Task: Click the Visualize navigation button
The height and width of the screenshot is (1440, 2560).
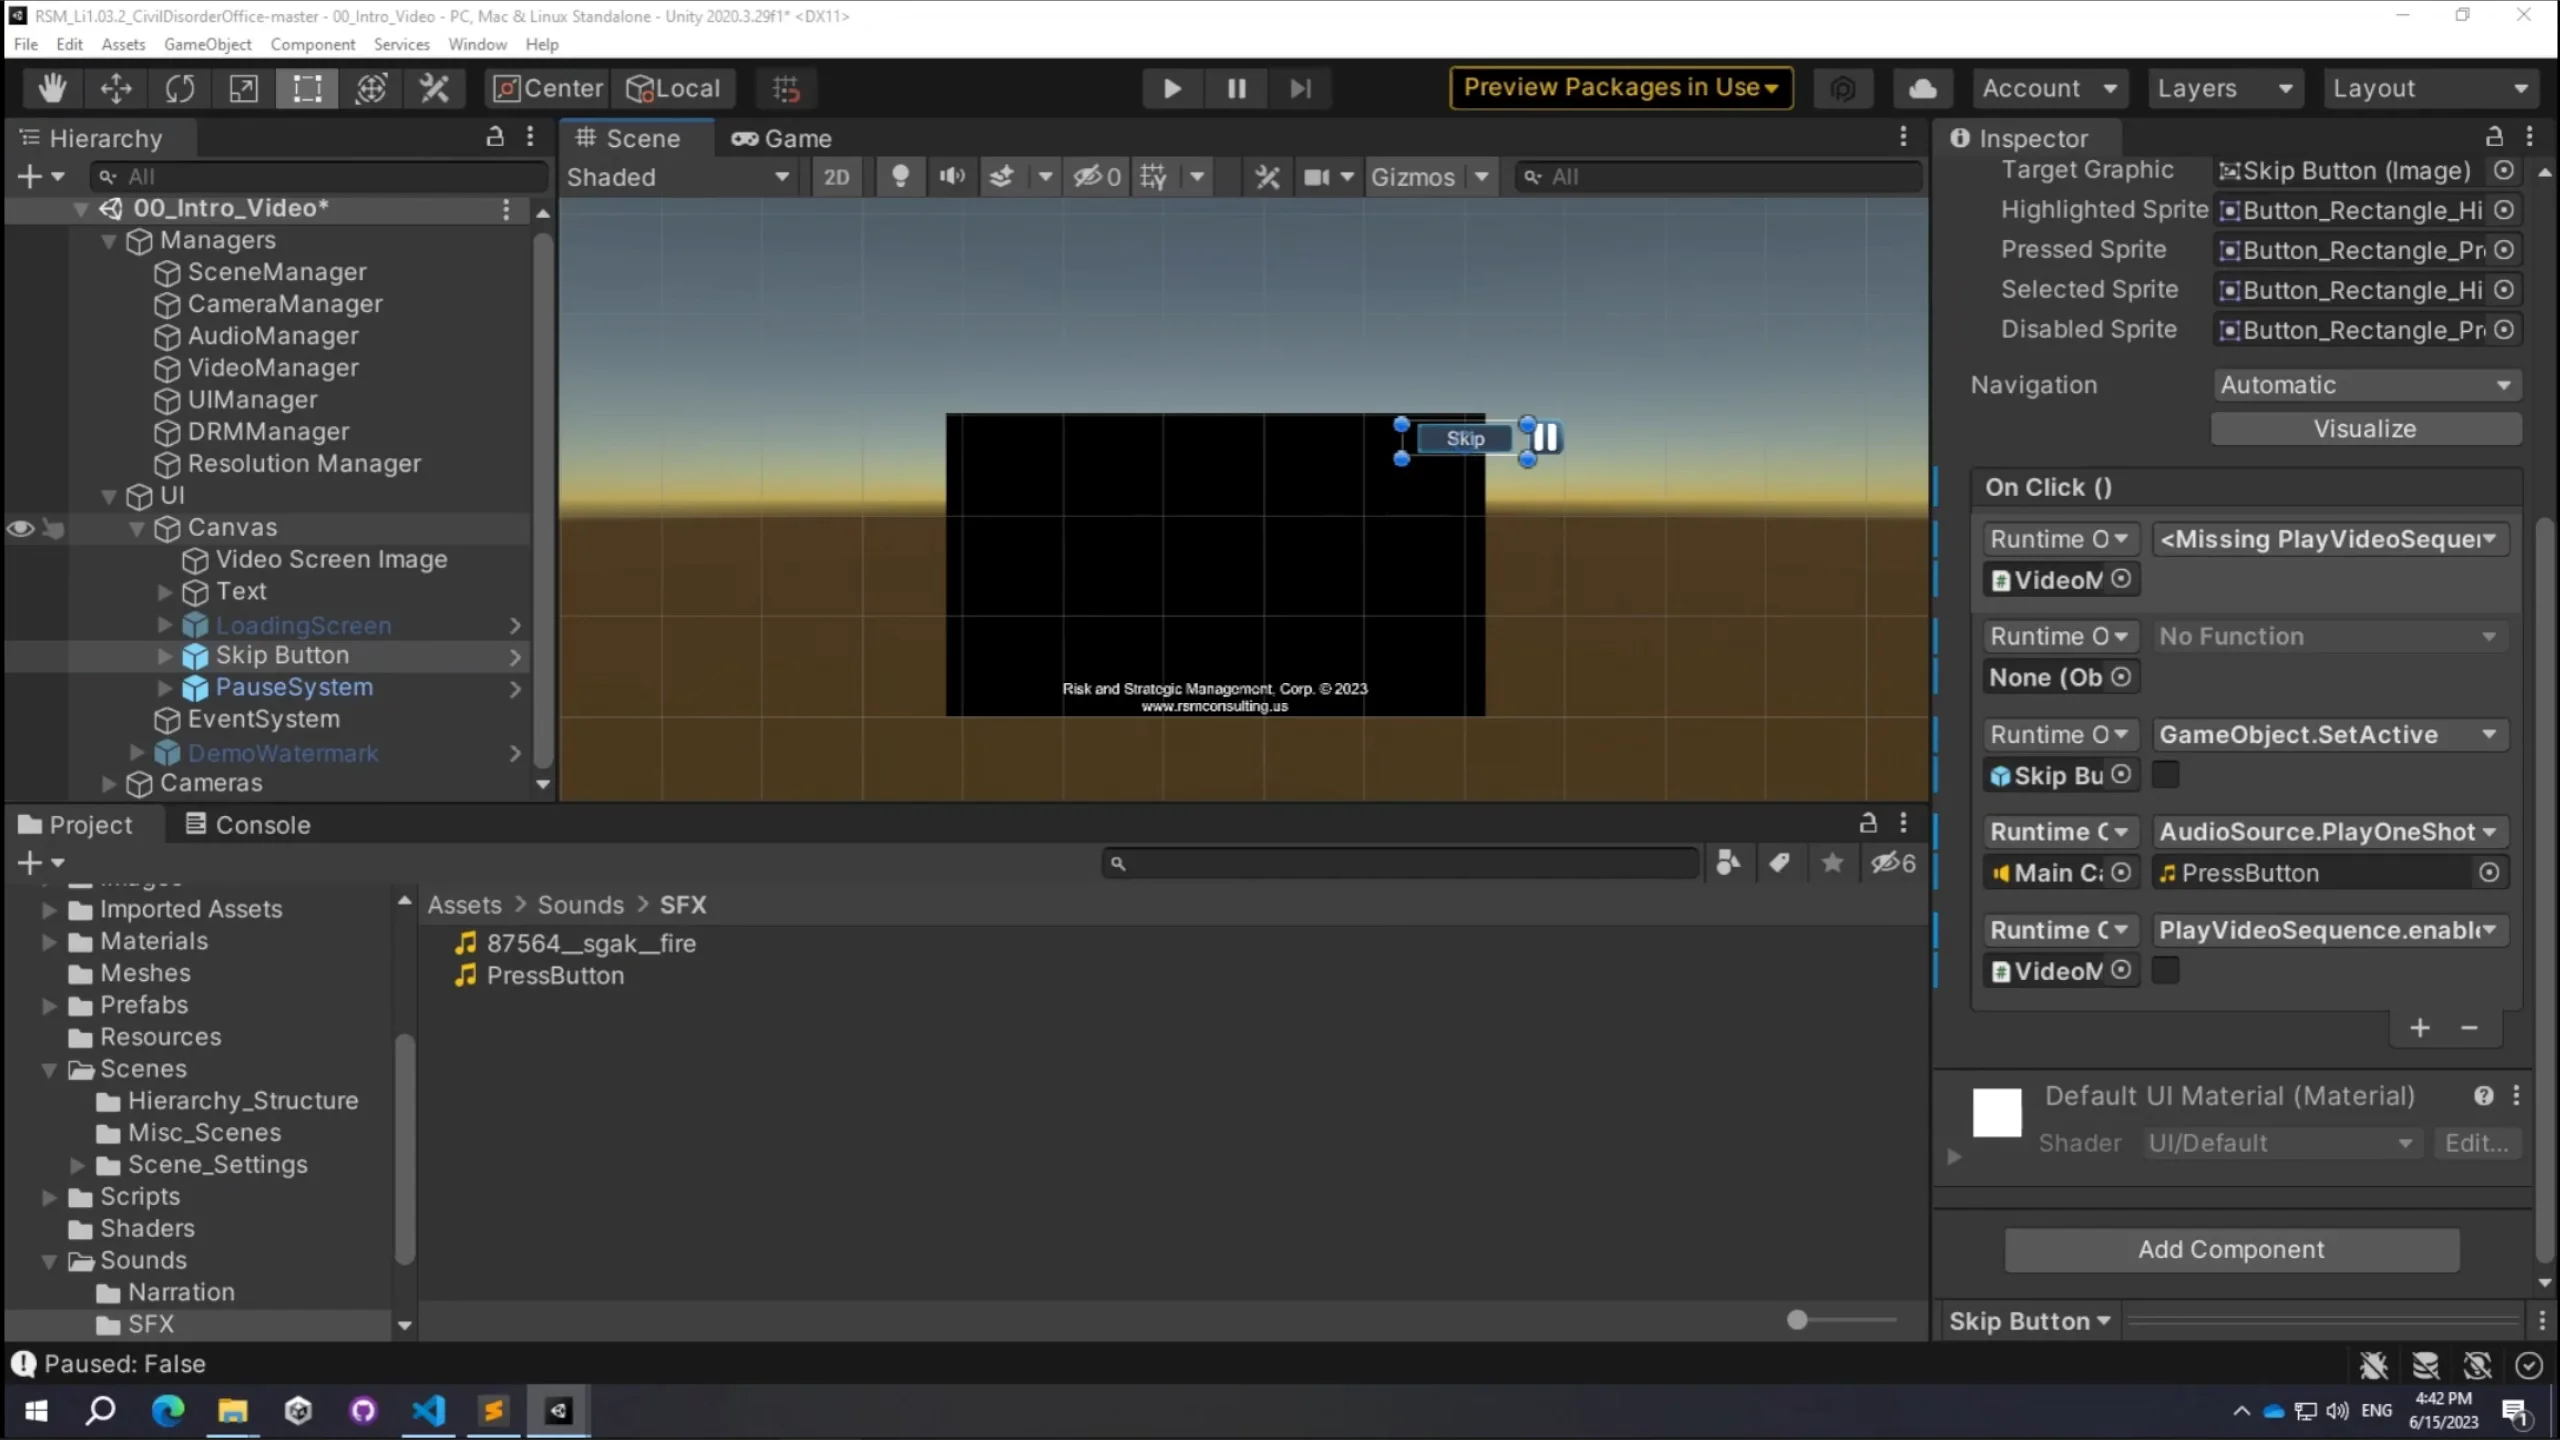Action: (x=2366, y=428)
